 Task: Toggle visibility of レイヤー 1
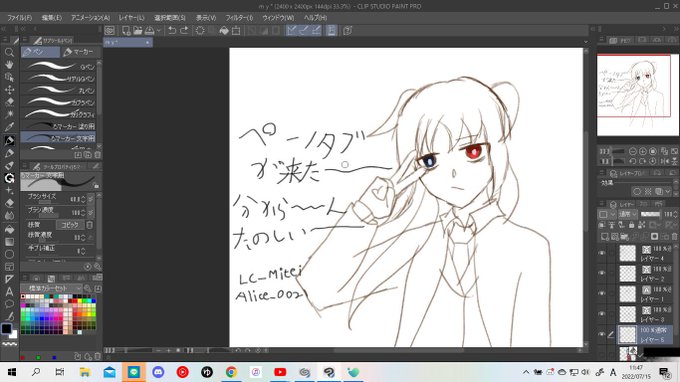click(602, 294)
